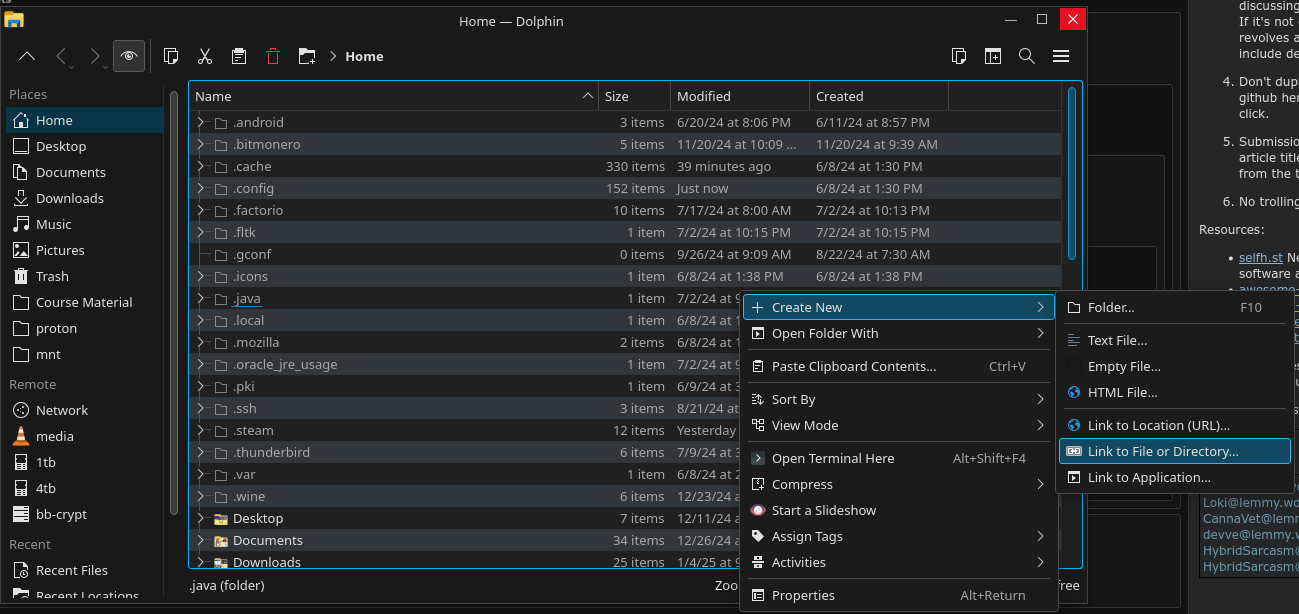This screenshot has height=614, width=1299.
Task: Open Music from the Places sidebar
Action: click(85, 224)
